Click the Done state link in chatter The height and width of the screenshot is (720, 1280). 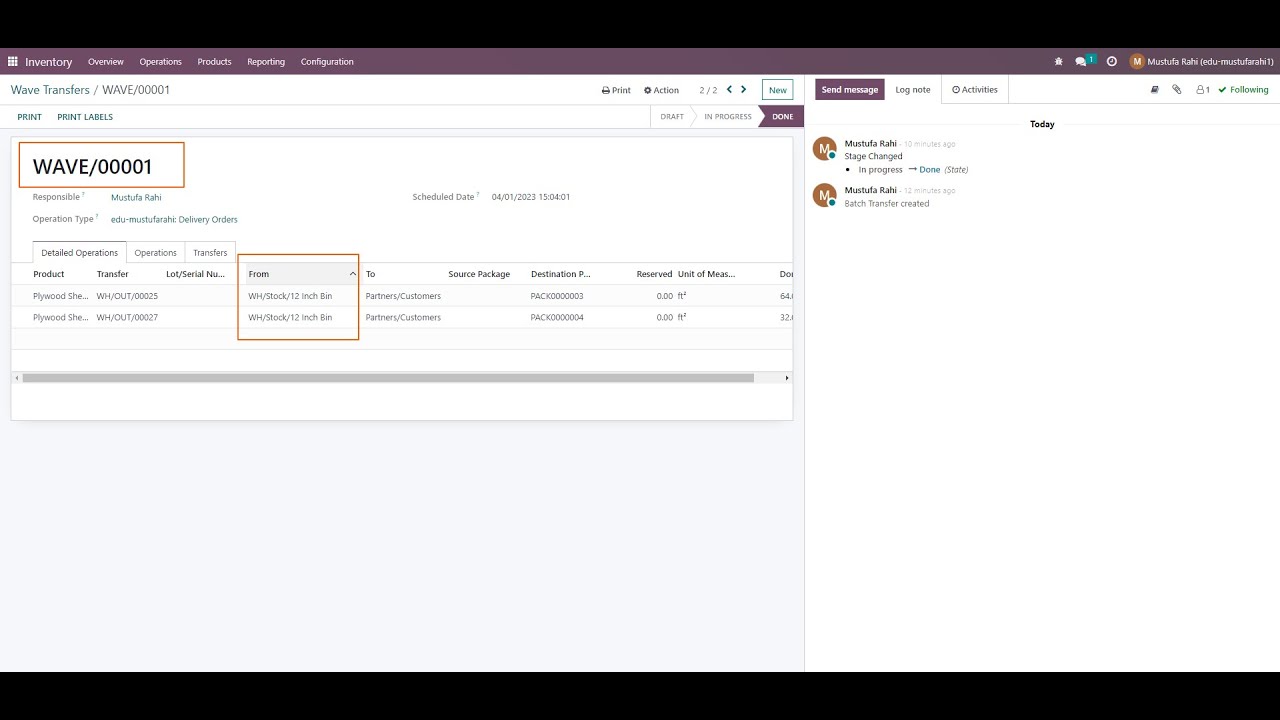[930, 169]
